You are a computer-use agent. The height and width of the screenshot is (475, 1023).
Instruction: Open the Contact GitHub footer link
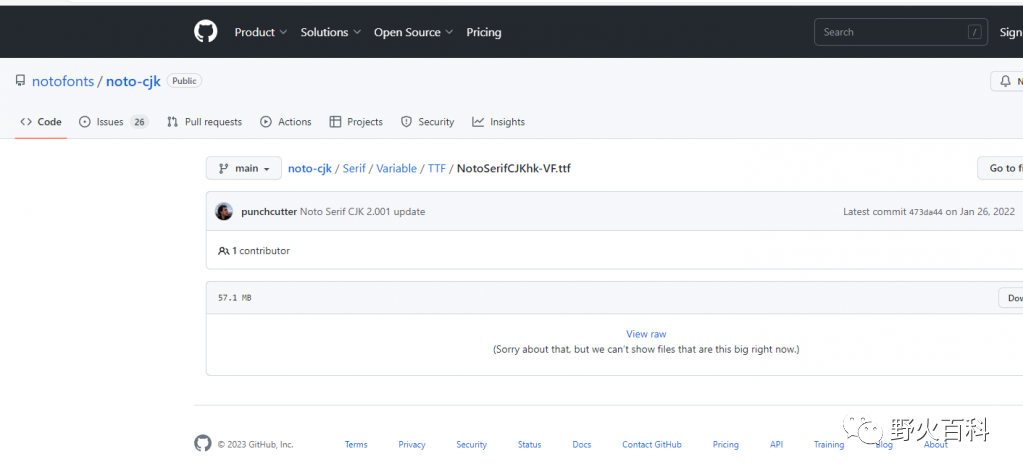pyautogui.click(x=652, y=444)
